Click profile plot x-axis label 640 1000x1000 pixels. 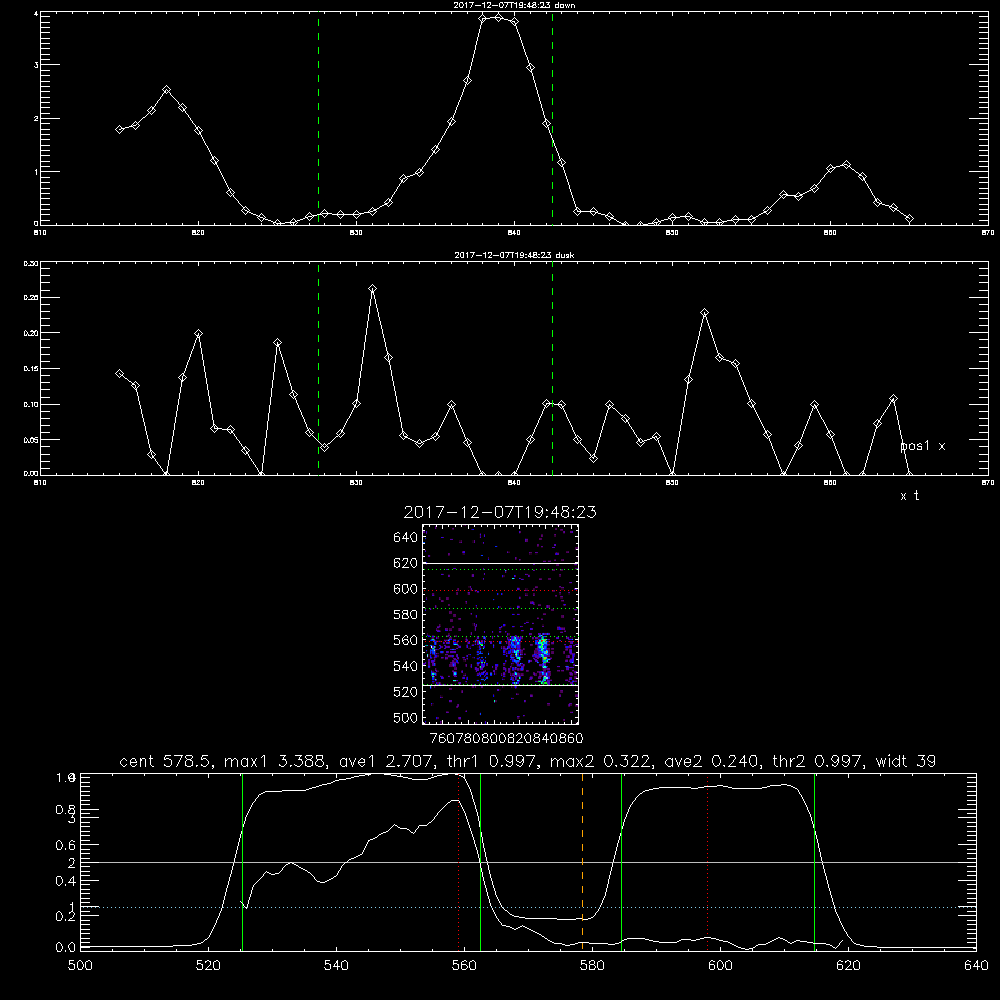point(976,965)
